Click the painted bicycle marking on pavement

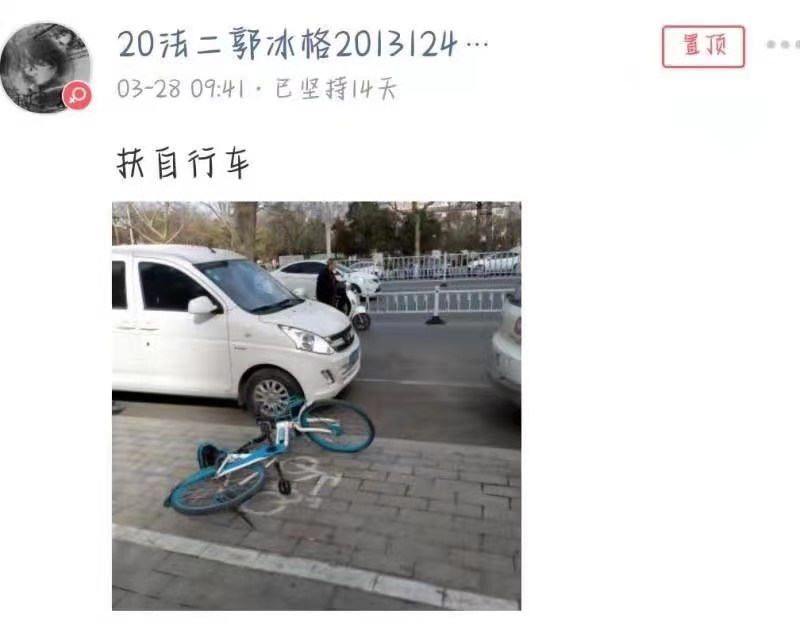point(296,485)
